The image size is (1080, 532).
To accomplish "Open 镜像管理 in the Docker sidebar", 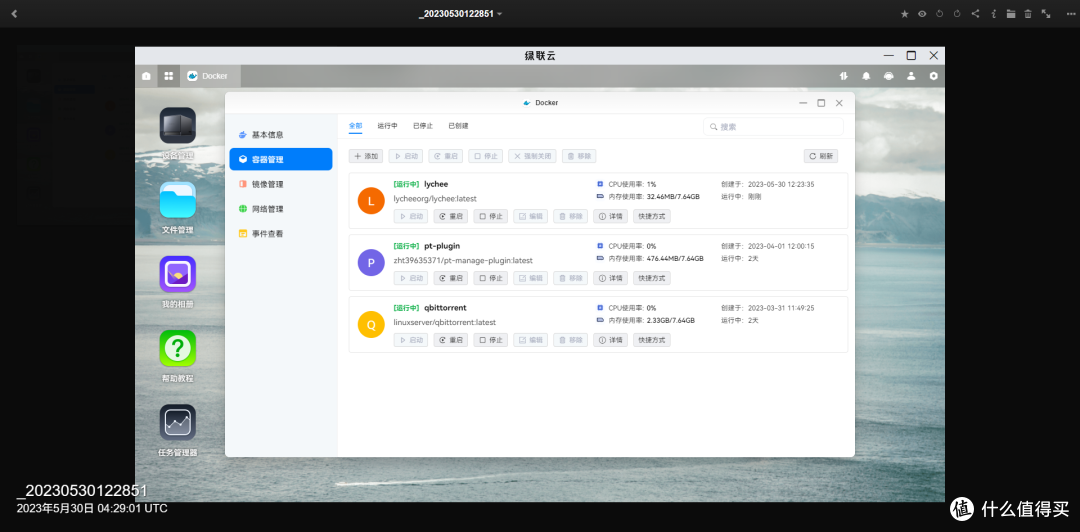I will 281,184.
